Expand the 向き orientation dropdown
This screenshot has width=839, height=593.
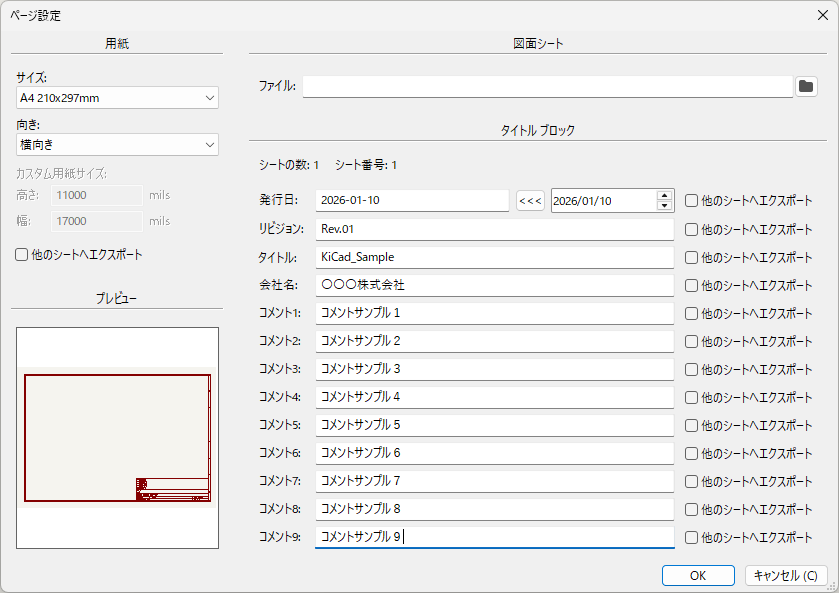117,145
